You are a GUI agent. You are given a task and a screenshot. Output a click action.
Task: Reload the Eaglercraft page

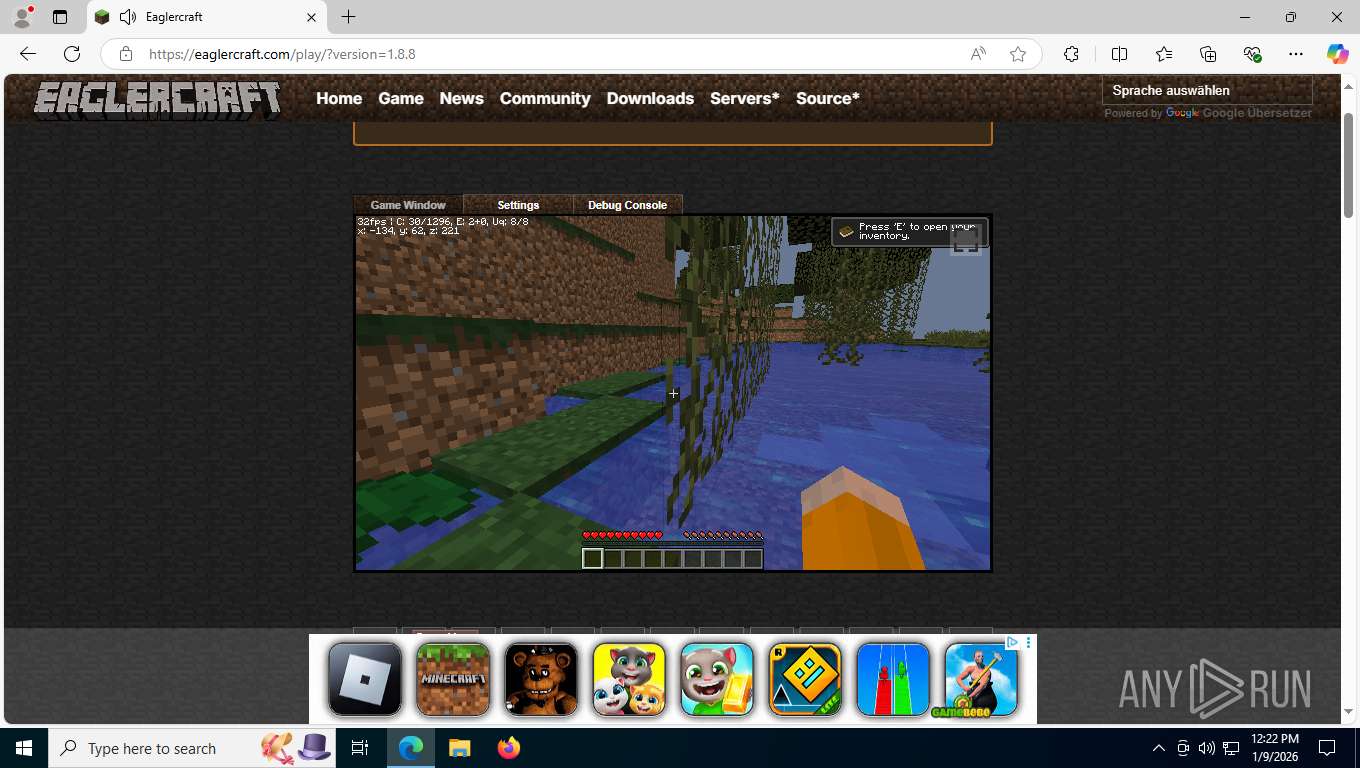72,54
